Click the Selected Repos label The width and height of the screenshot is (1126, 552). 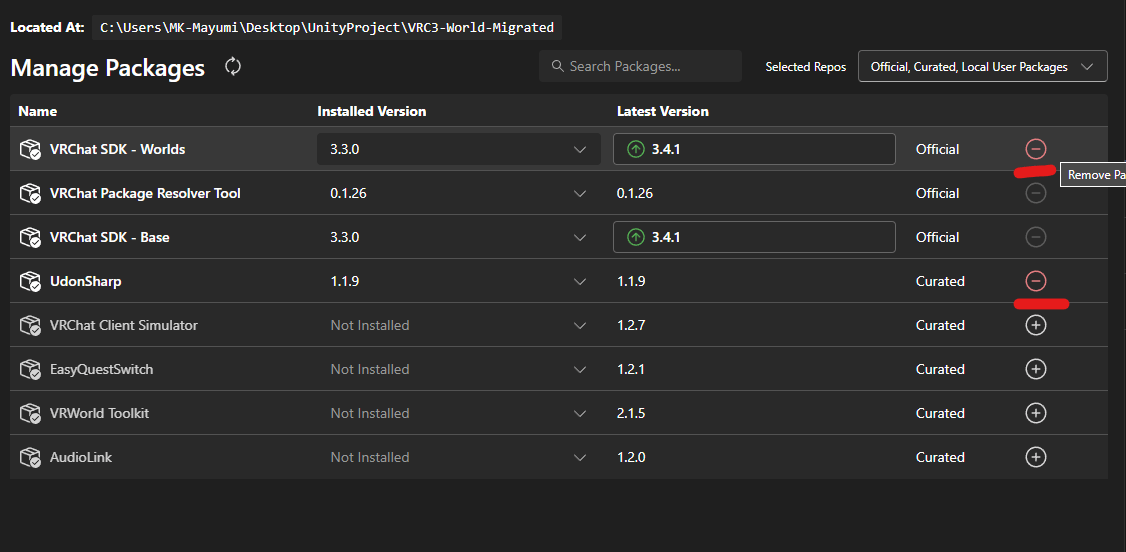coord(806,67)
